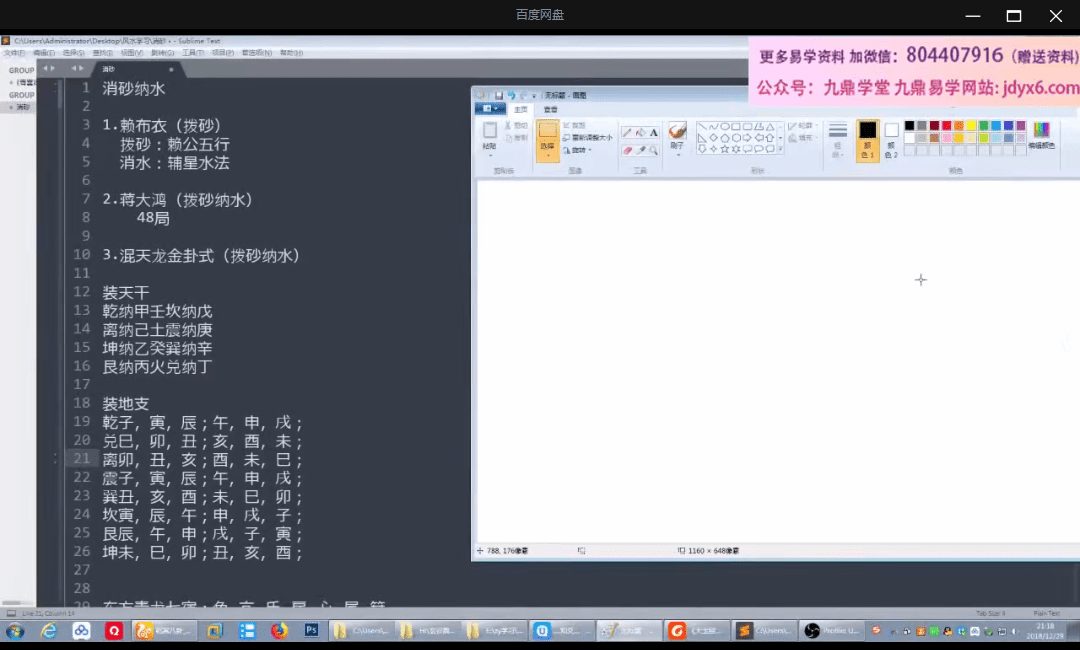This screenshot has width=1080, height=650.
Task: Open the Select tool dropdown arrow
Action: (x=548, y=155)
